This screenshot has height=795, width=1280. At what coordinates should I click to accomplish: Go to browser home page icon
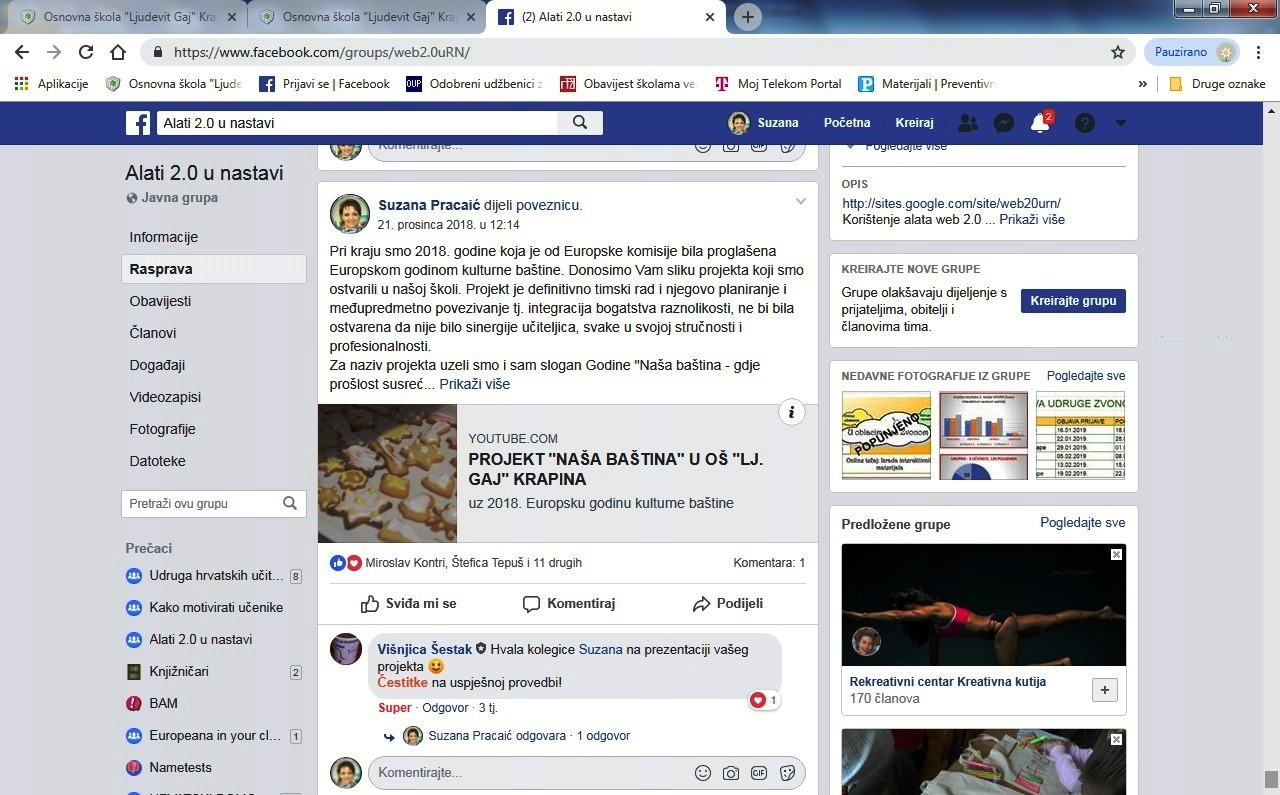coord(118,52)
